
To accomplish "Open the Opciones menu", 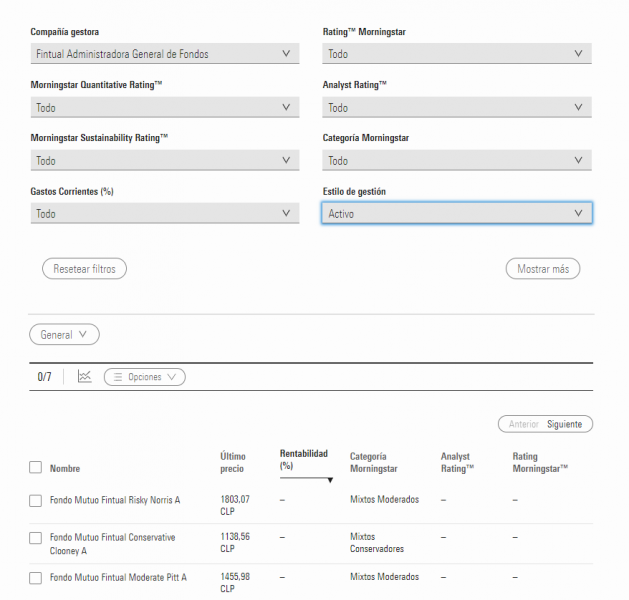I will (x=145, y=377).
